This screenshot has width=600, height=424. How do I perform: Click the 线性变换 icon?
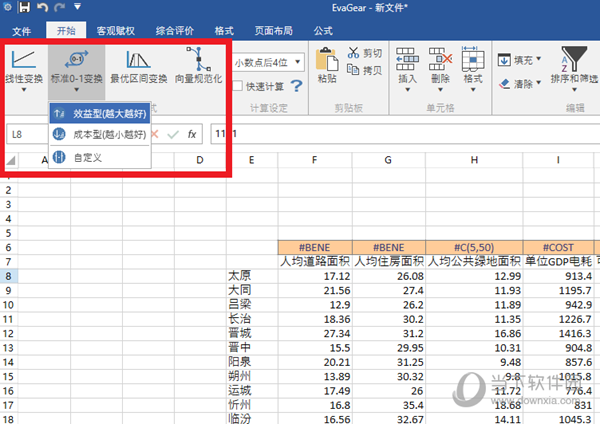point(24,59)
